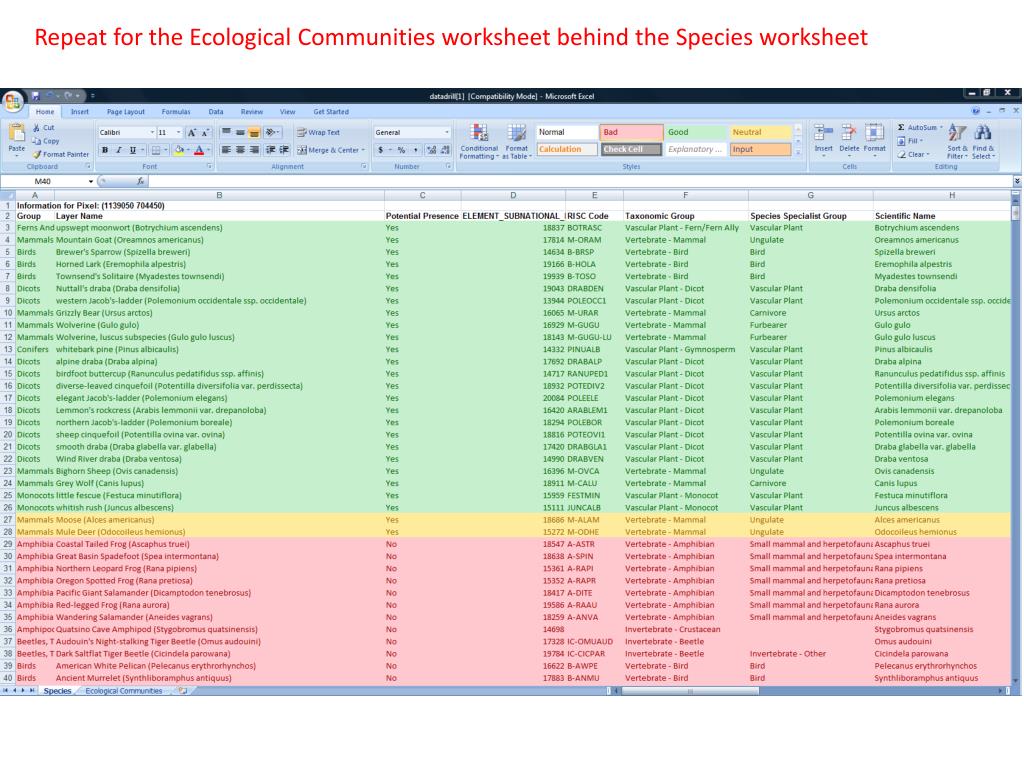
Task: Open Excel Help icon
Action: 976,111
